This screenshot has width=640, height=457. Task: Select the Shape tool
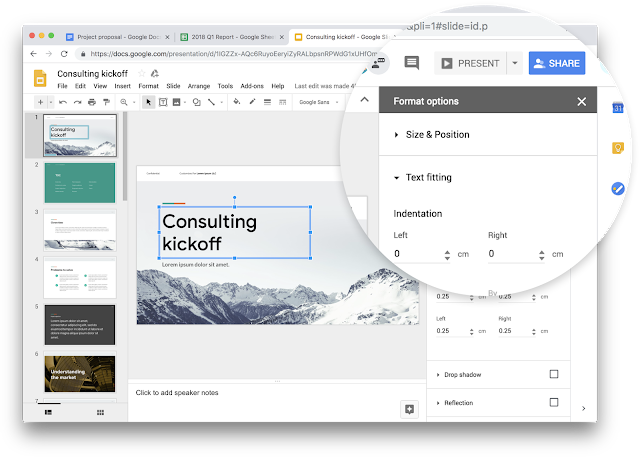[x=197, y=102]
